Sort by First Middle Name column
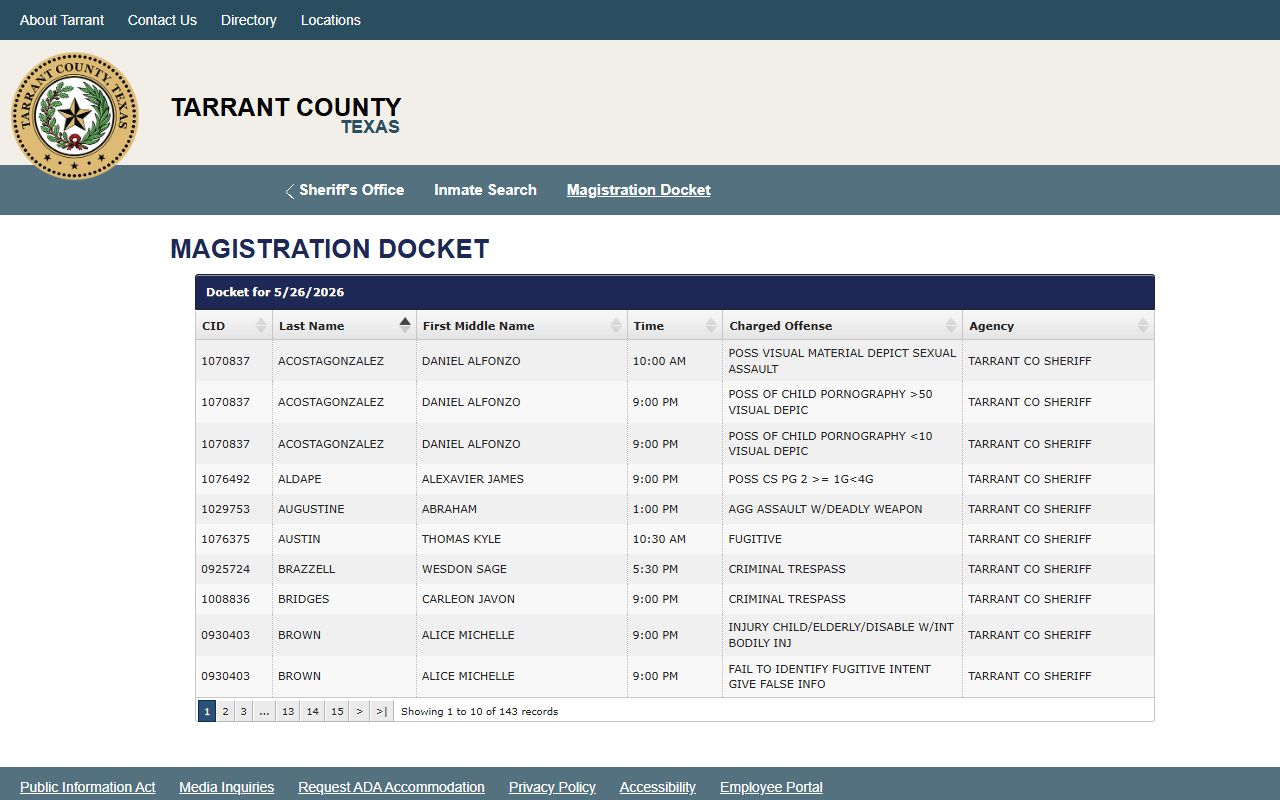 coord(522,326)
